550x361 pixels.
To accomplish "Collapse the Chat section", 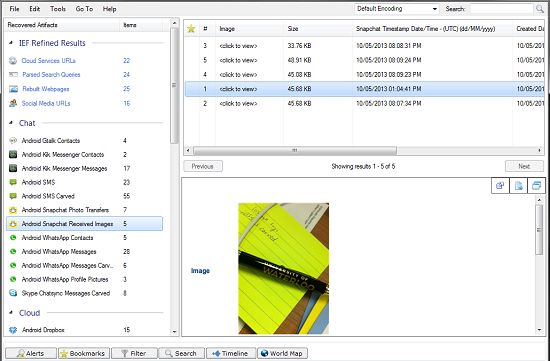I will (x=11, y=123).
